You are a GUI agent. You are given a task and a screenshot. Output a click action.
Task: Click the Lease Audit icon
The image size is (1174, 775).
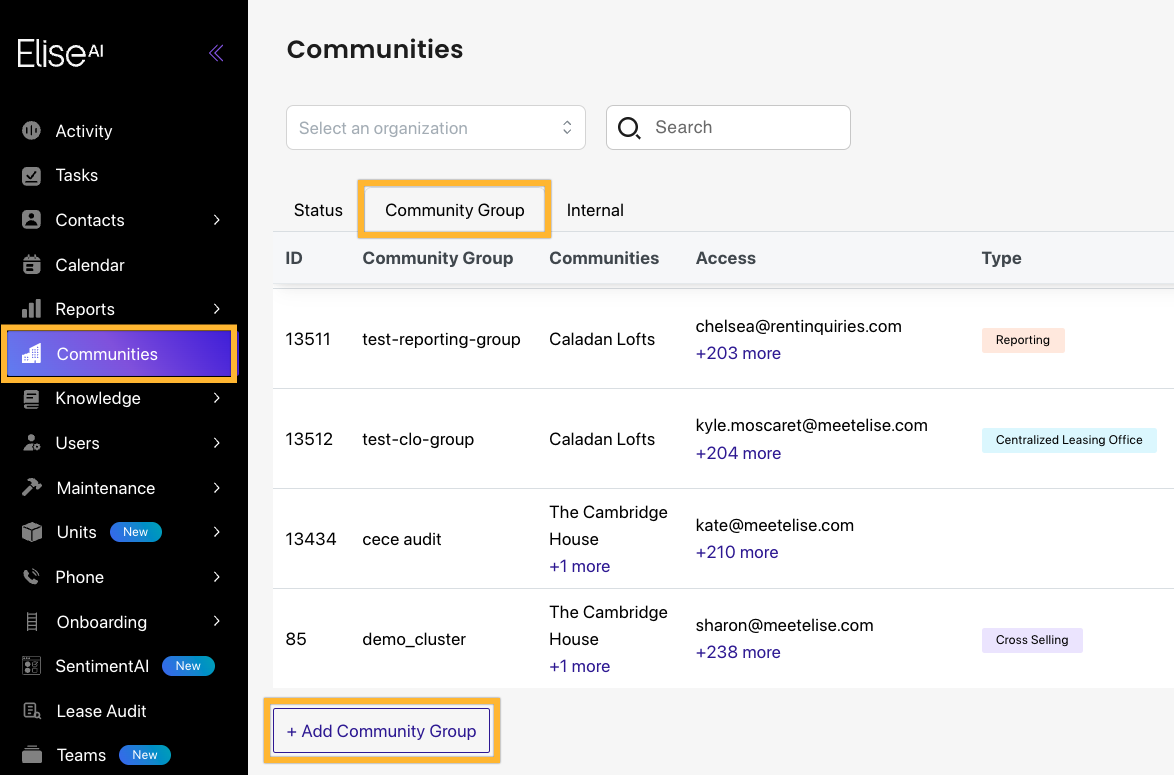point(31,711)
